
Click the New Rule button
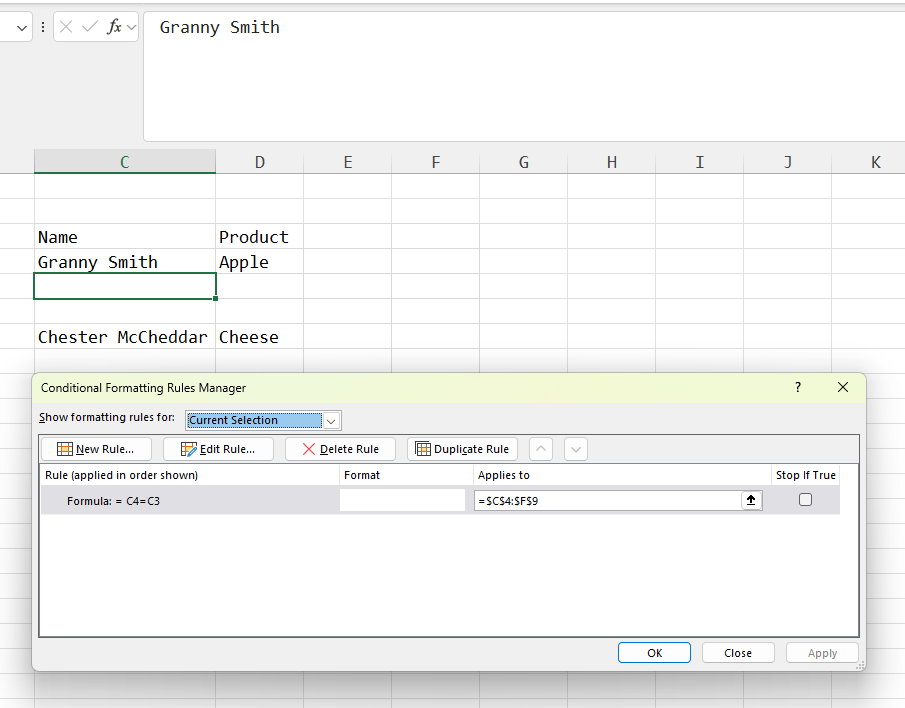click(x=96, y=449)
